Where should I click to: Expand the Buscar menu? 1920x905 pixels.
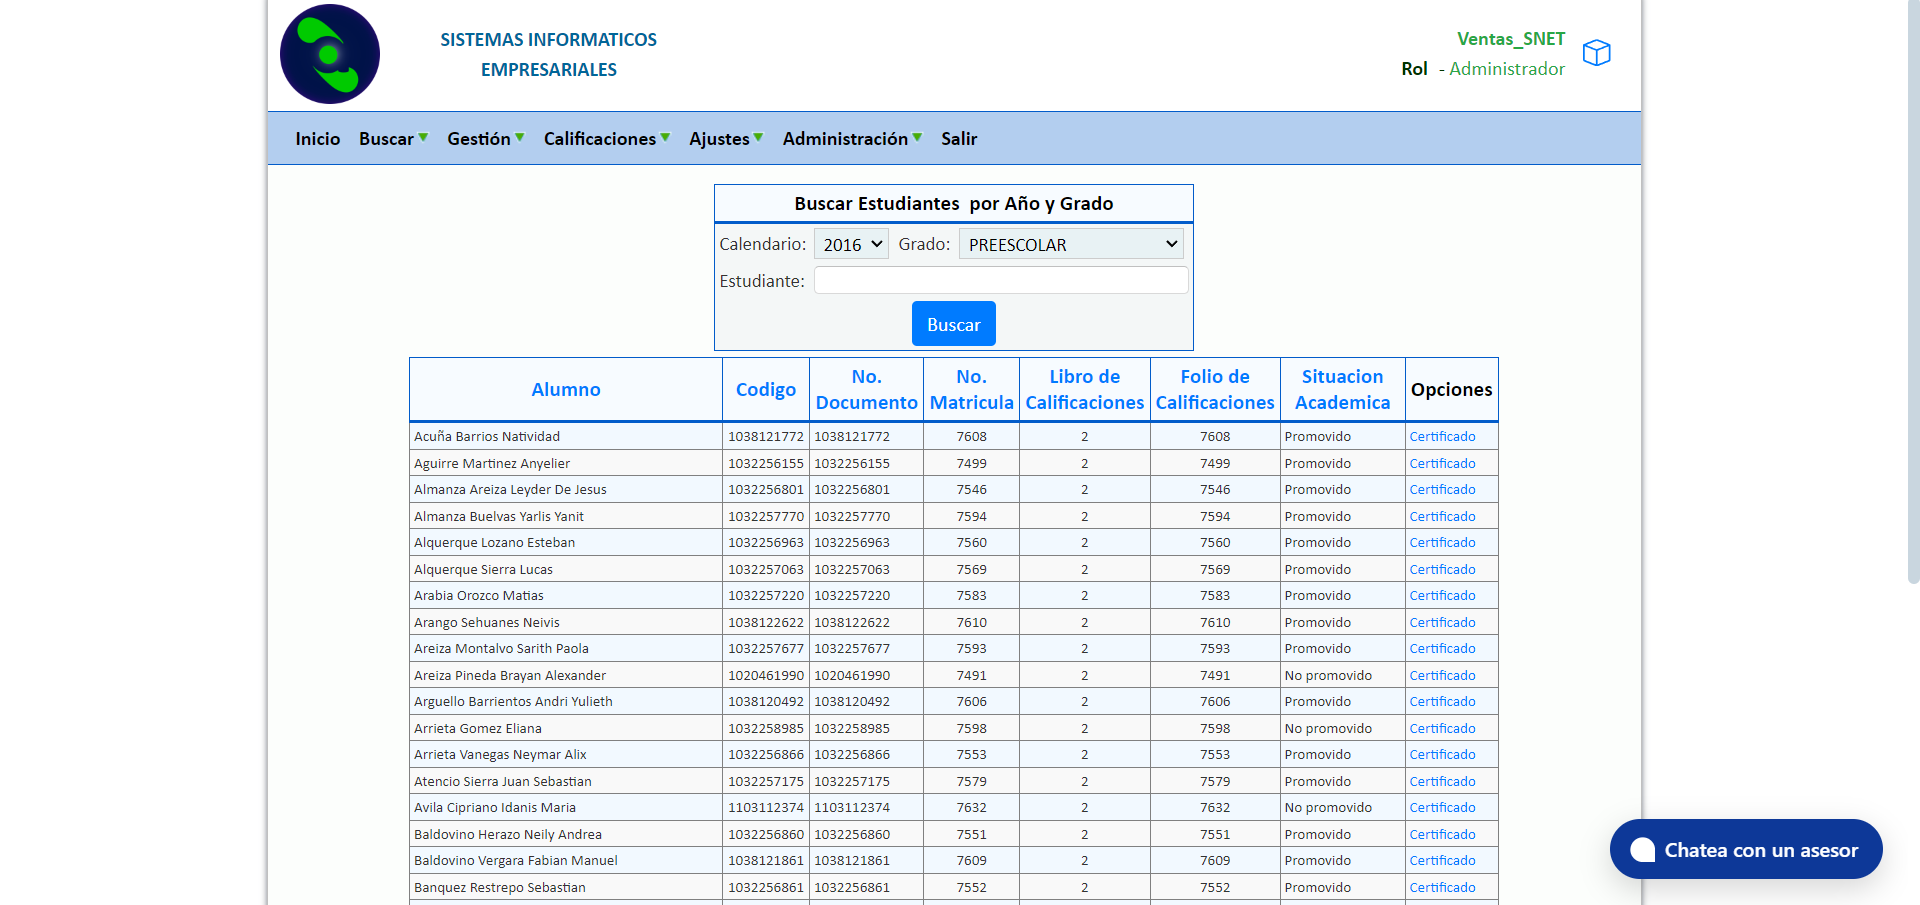393,139
